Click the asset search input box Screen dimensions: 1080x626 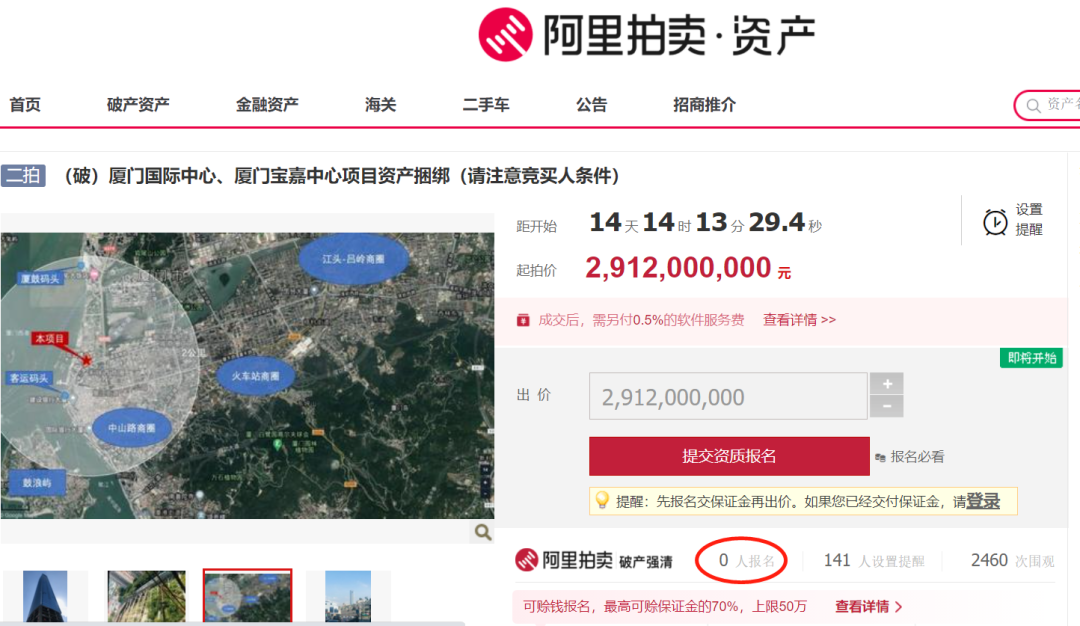click(1047, 105)
